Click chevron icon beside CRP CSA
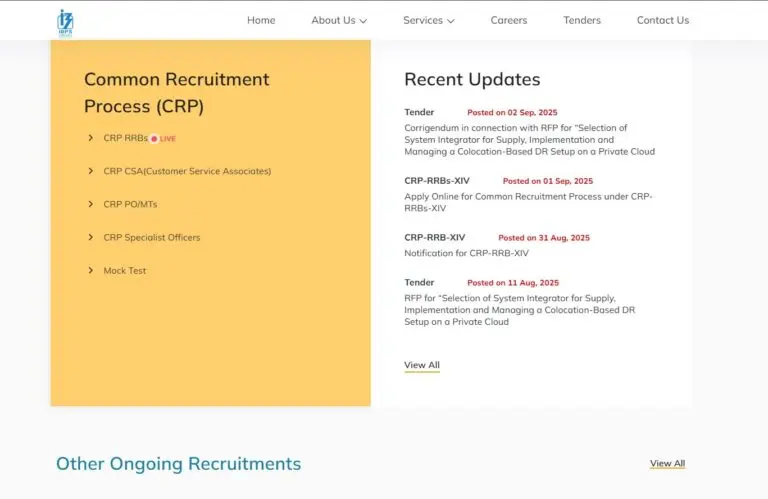Screen dimensions: 768x499 tap(91, 171)
